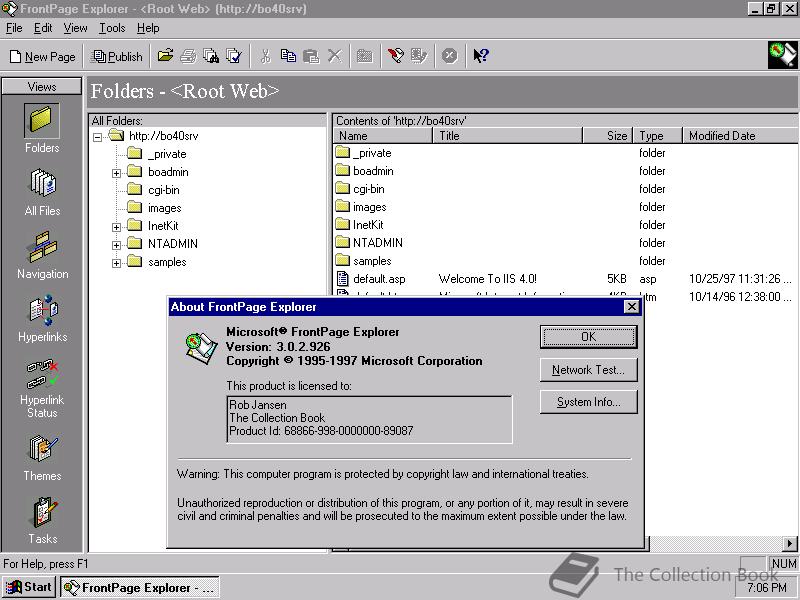Screen dimensions: 800x600
Task: Expand the InetKit folder in tree
Action: click(116, 227)
